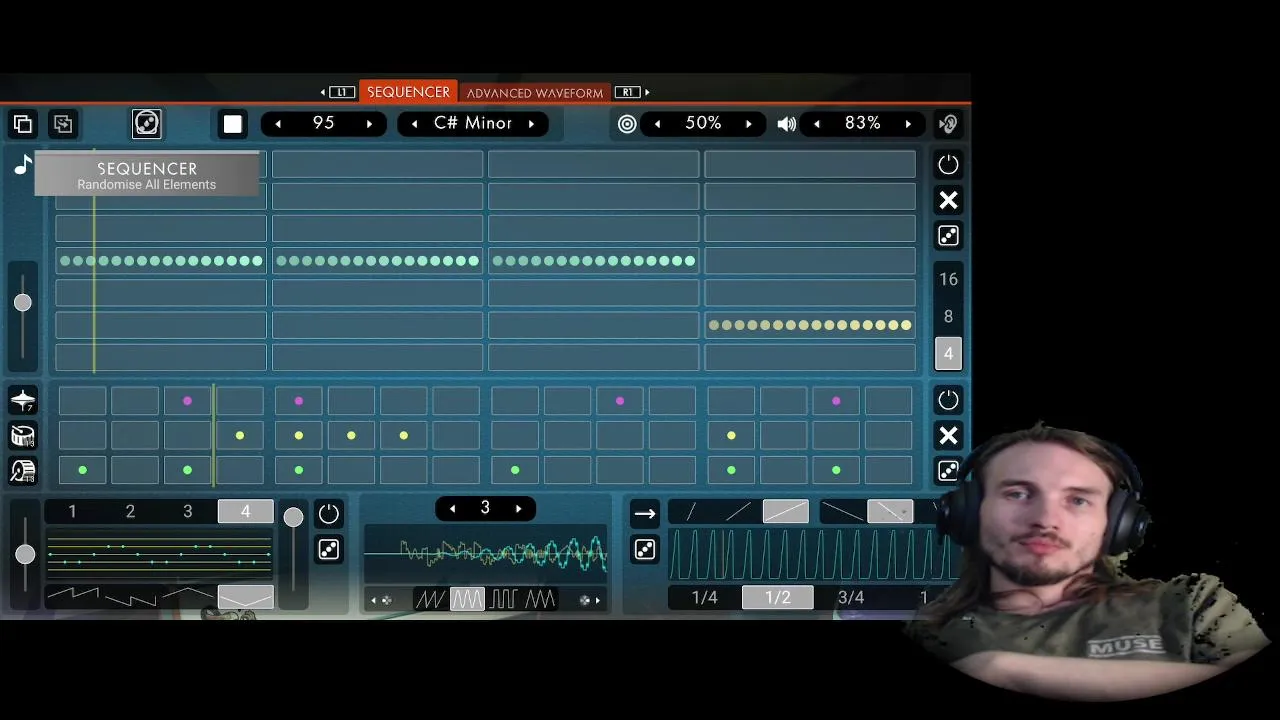The width and height of the screenshot is (1280, 720).
Task: Select the highlighted rising ramp envelope
Action: (786, 512)
